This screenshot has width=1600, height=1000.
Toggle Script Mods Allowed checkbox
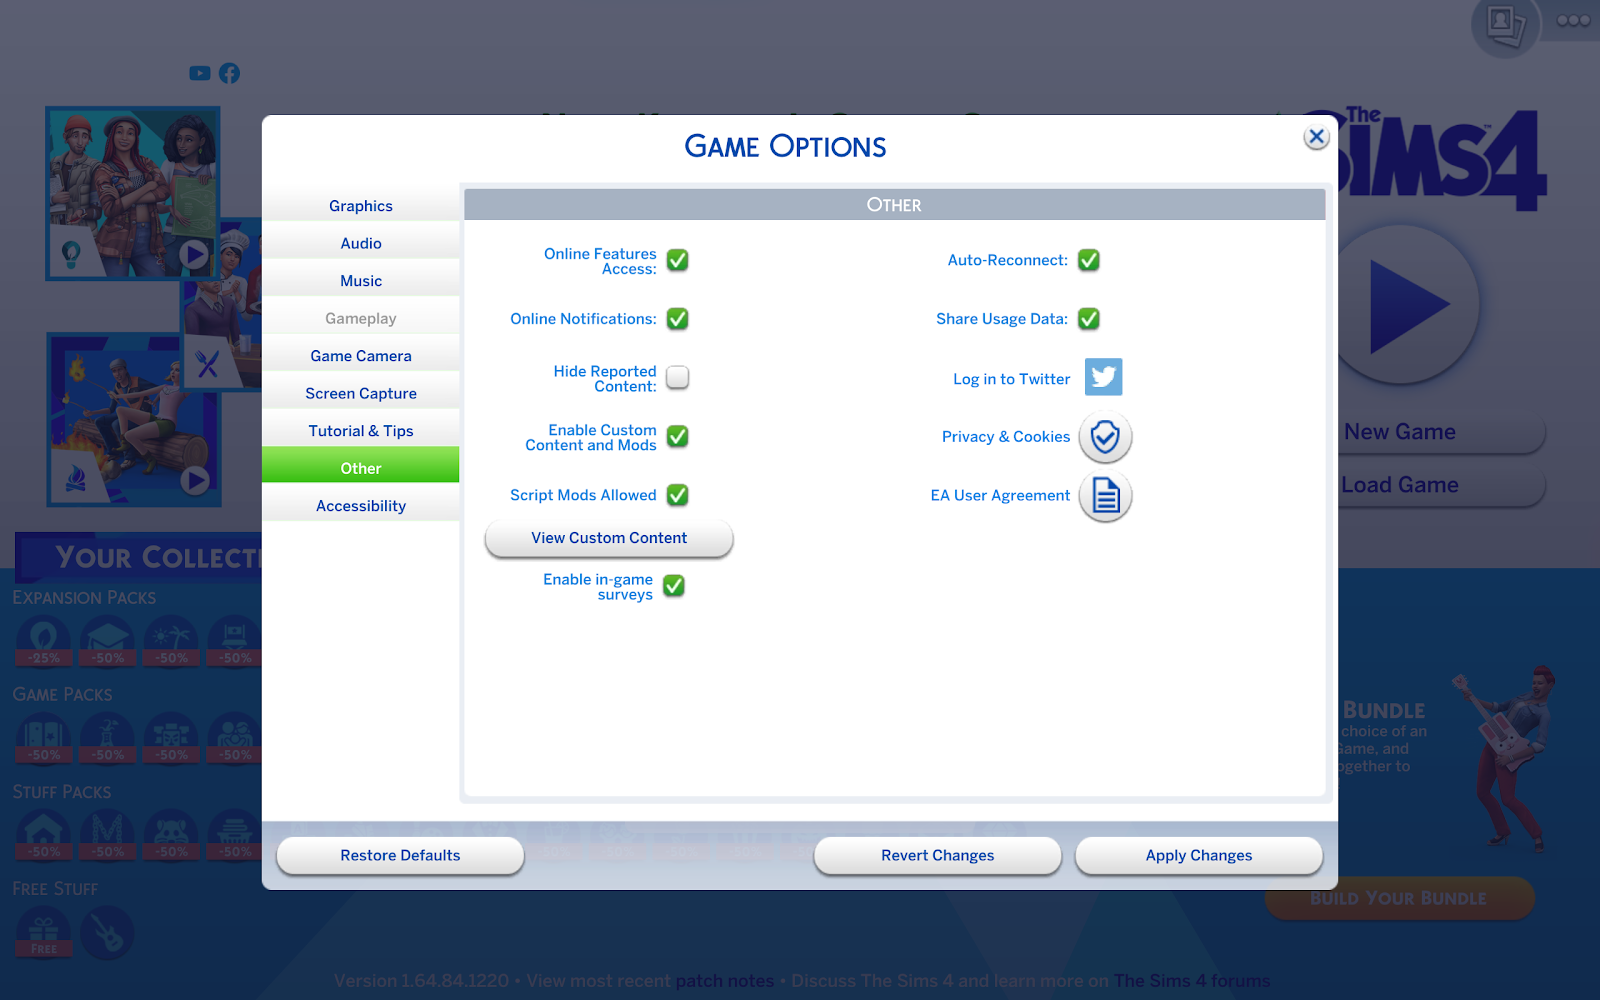coord(677,495)
